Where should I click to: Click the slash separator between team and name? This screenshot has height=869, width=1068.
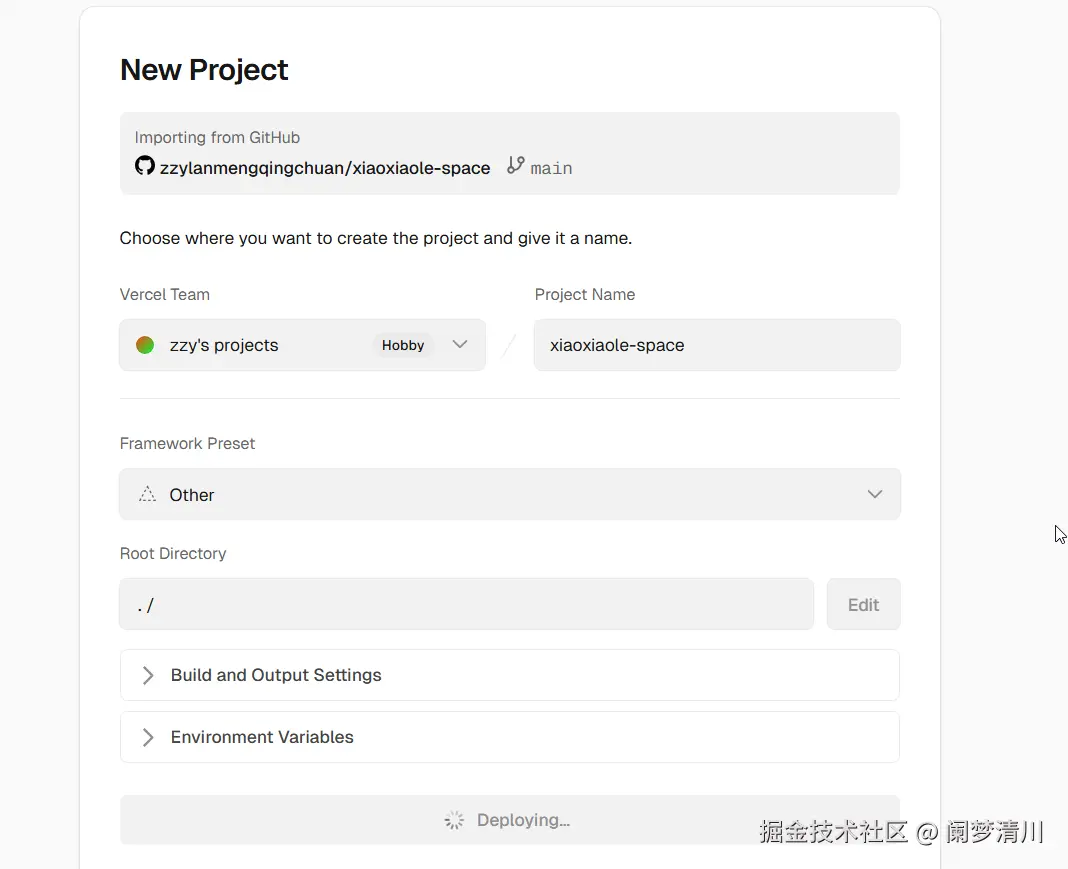pos(509,346)
